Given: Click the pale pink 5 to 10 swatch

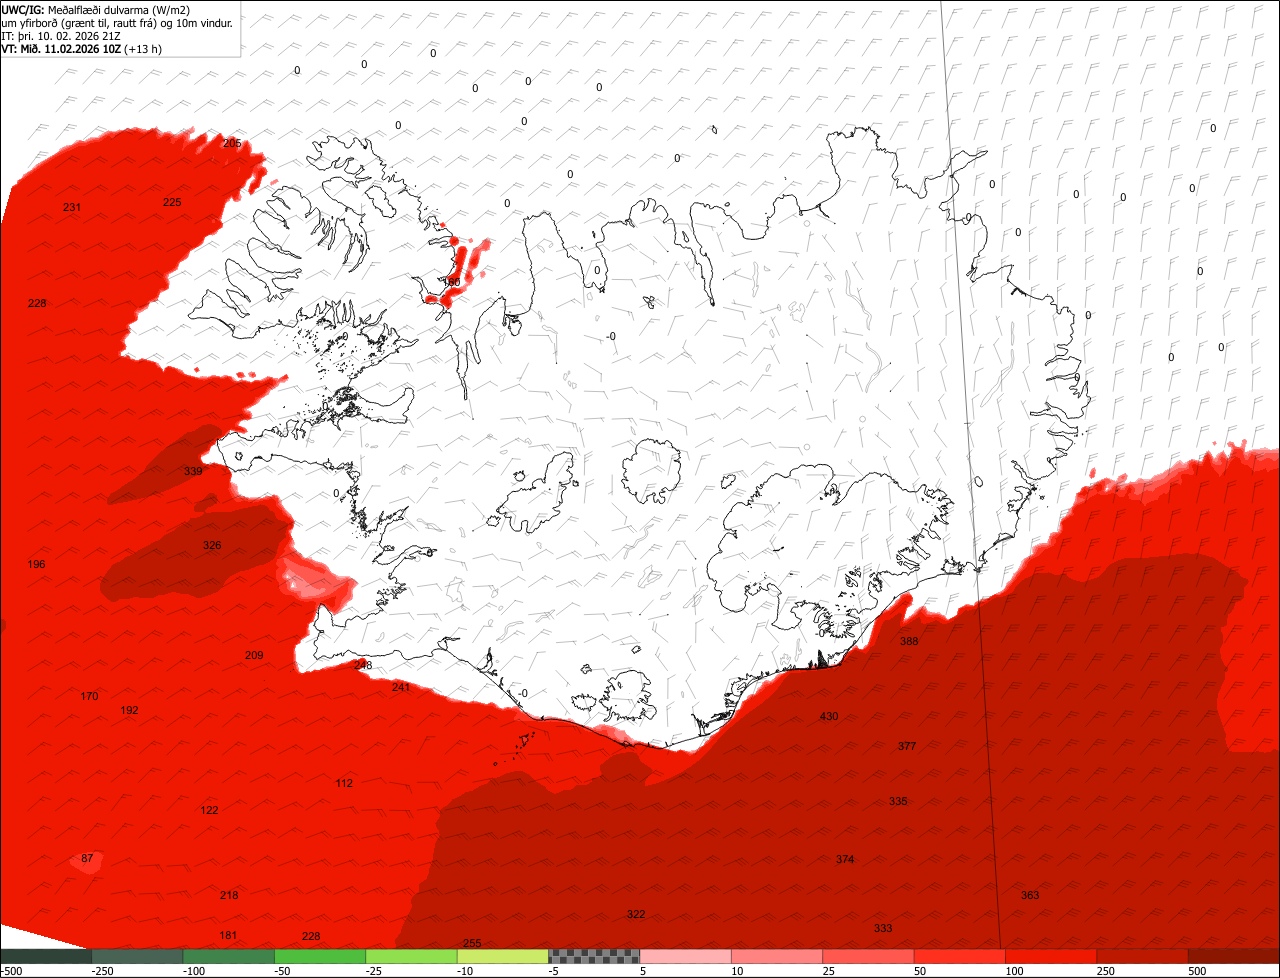Looking at the screenshot, I should [685, 956].
